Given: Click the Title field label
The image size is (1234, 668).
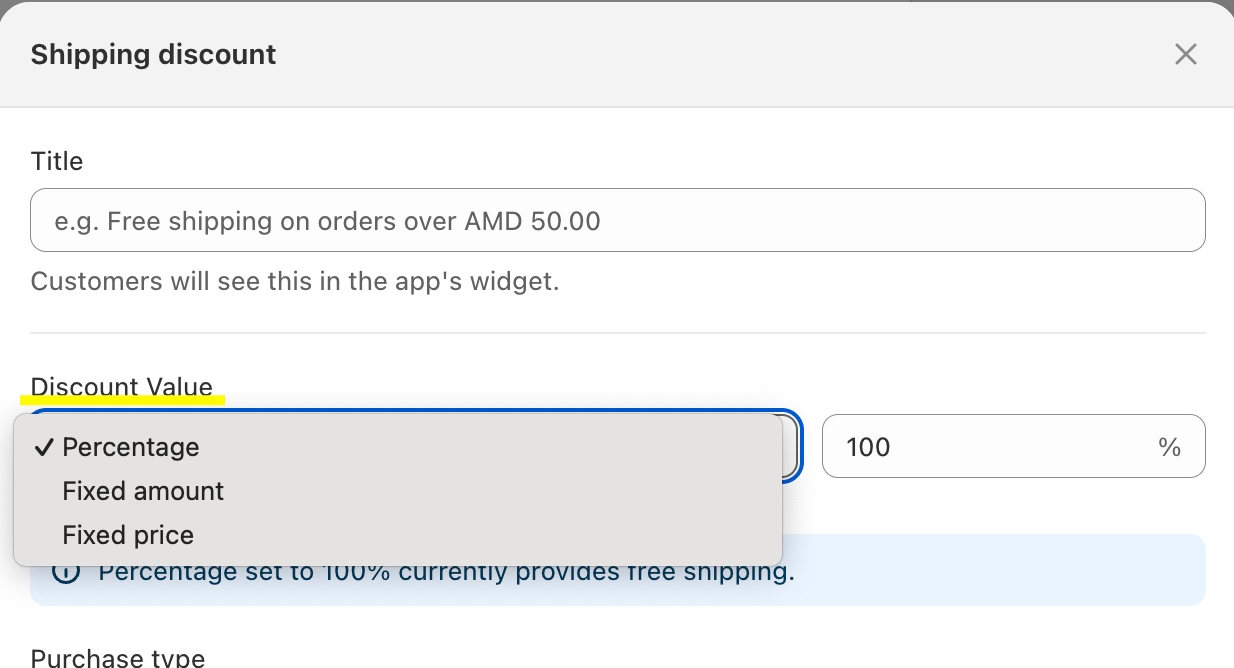Looking at the screenshot, I should (x=57, y=161).
